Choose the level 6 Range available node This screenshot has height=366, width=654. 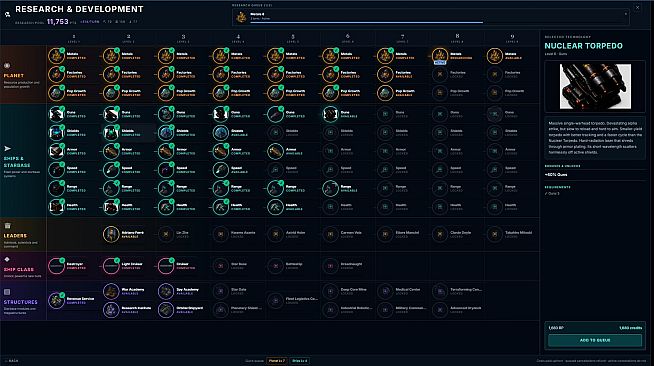(x=330, y=188)
